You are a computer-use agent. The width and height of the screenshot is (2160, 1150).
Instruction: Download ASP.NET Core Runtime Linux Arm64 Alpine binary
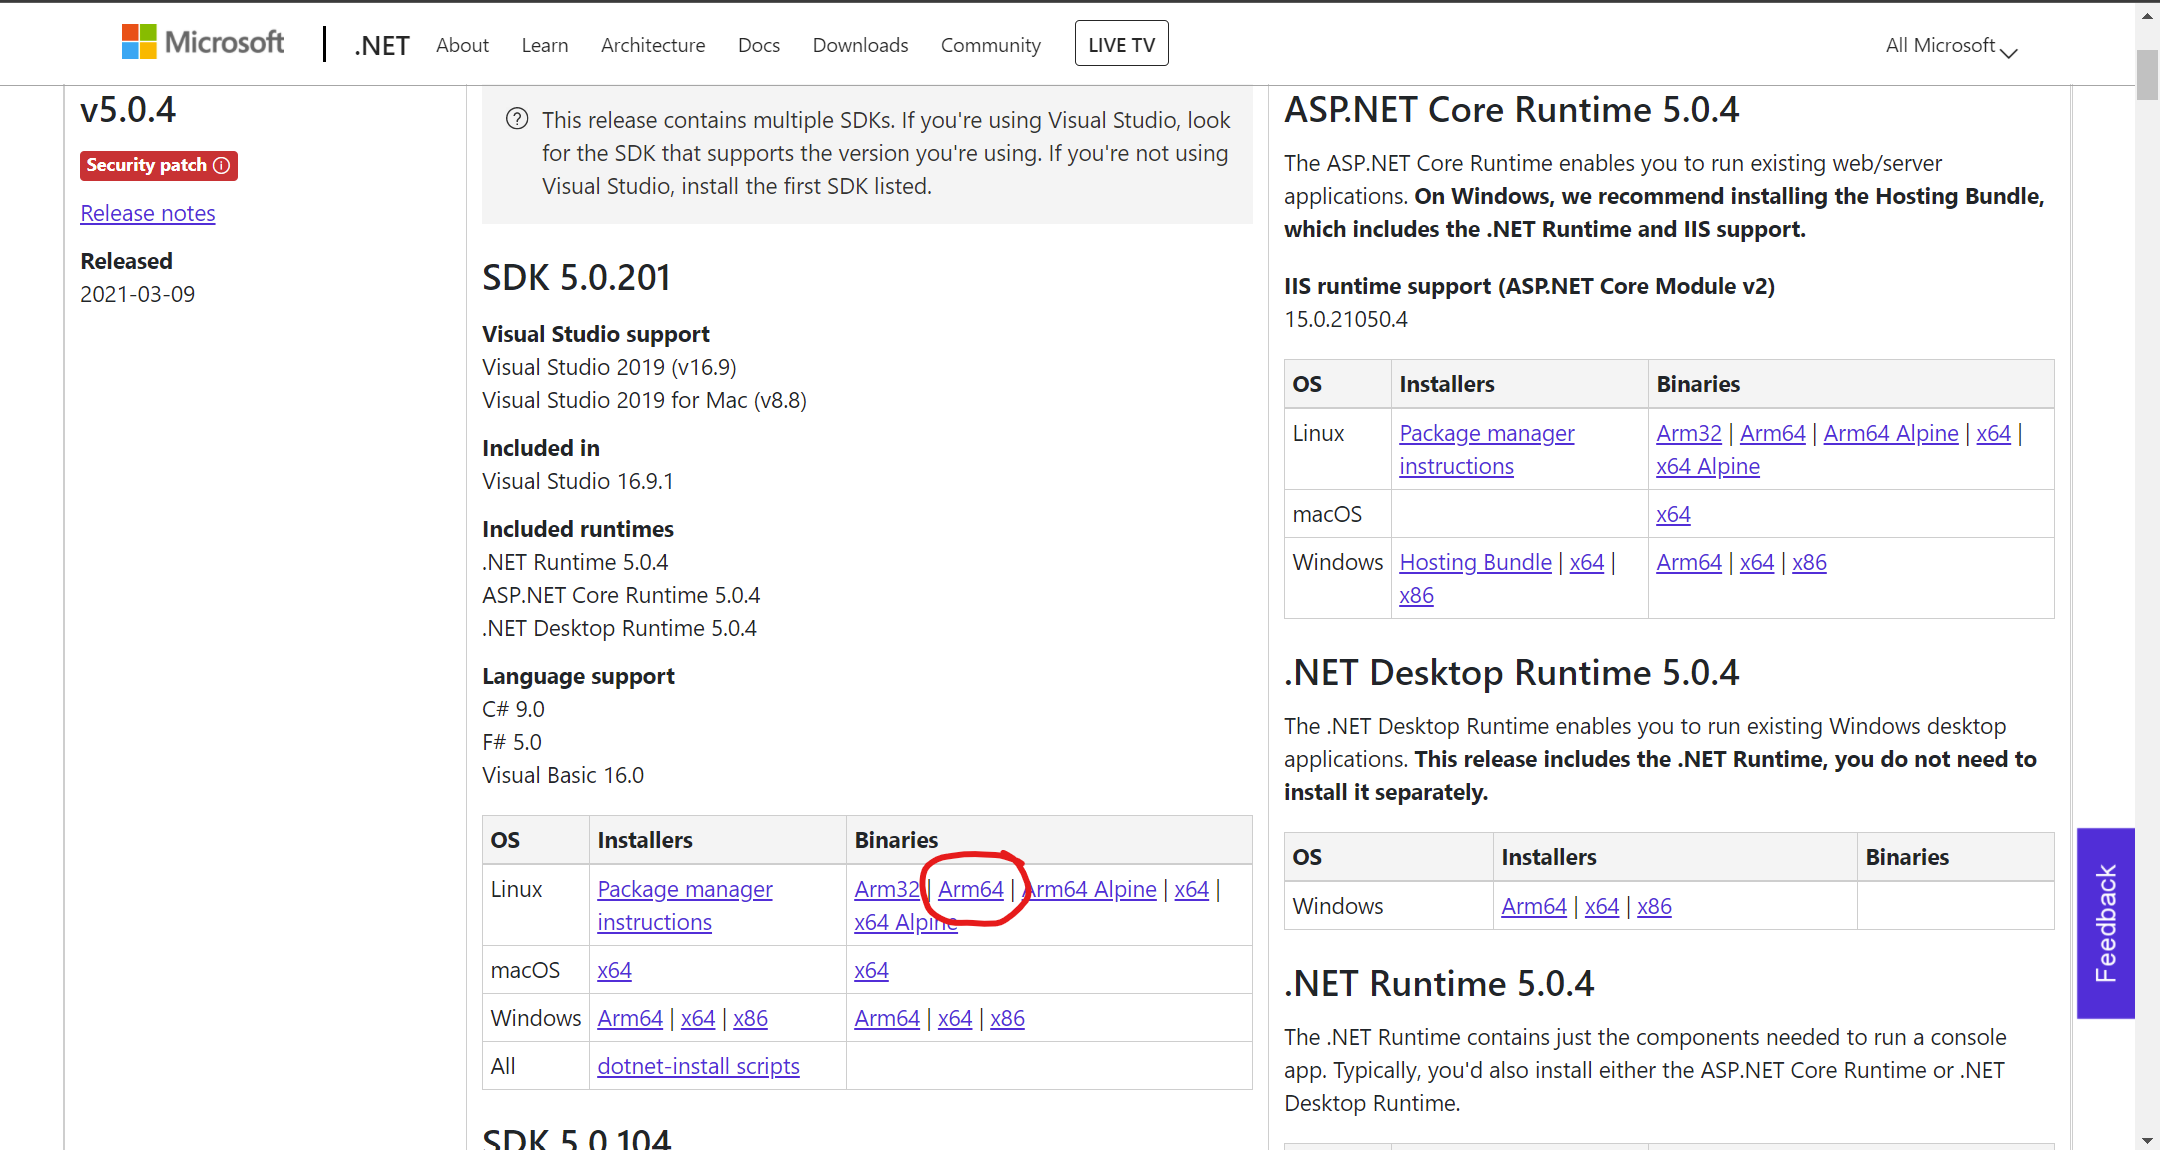(1891, 433)
